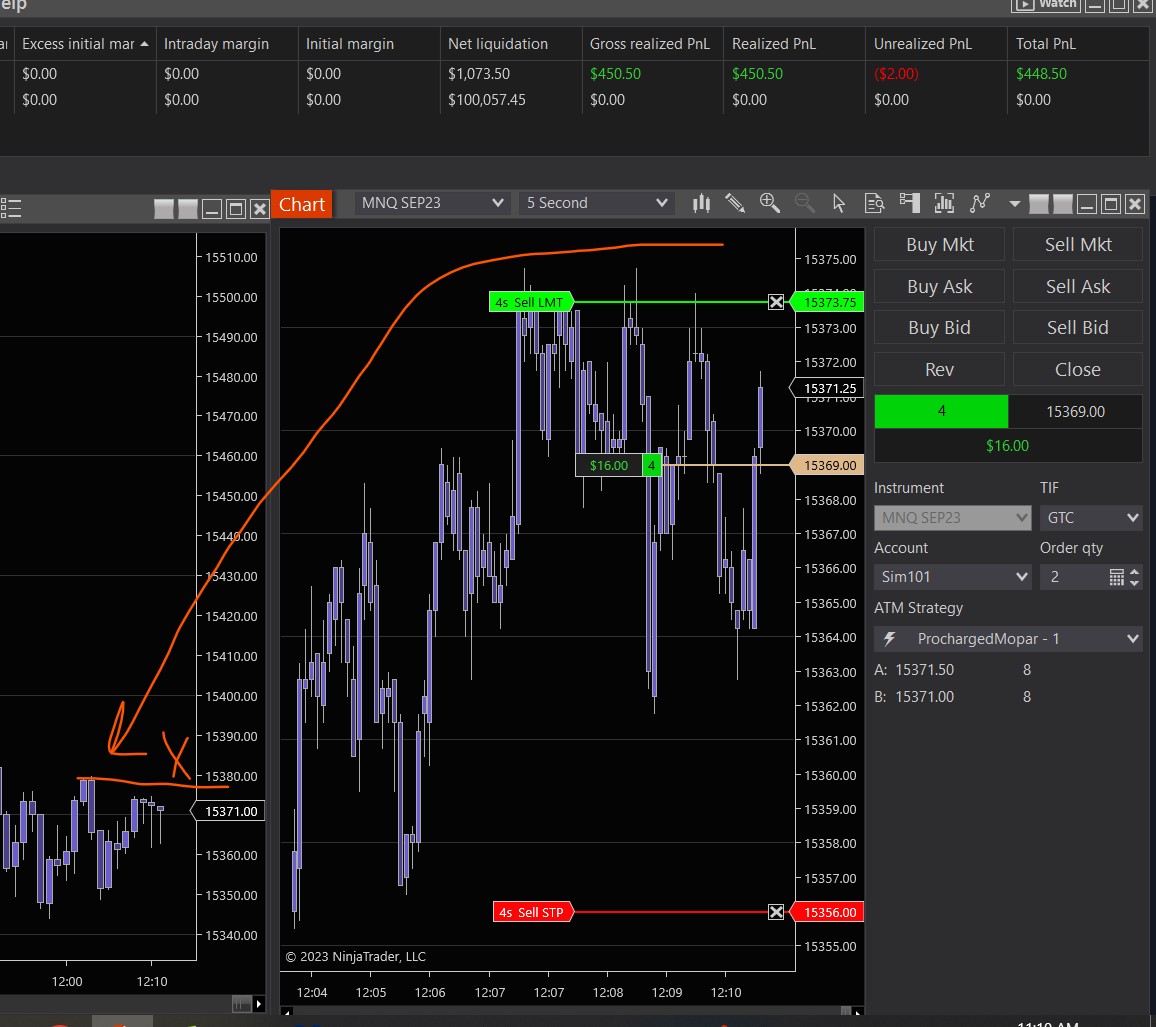
Task: Expand the MNQ SEP23 instrument dropdown in toolbar
Action: [x=433, y=203]
